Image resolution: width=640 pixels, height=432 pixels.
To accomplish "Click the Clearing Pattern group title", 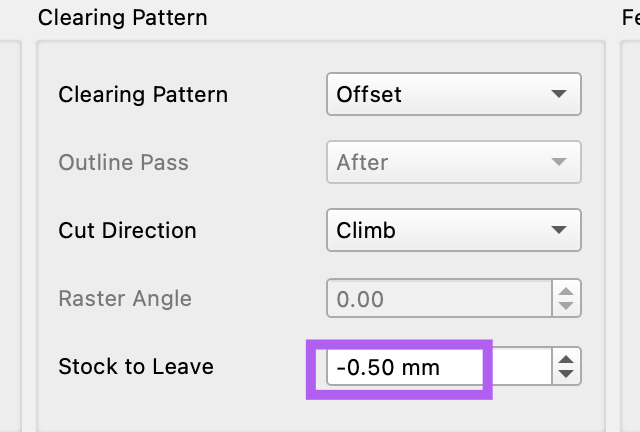I will click(122, 17).
